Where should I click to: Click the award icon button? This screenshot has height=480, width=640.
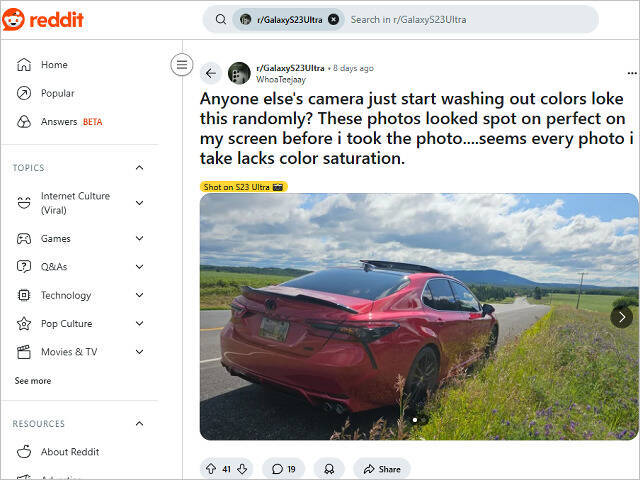click(x=328, y=469)
